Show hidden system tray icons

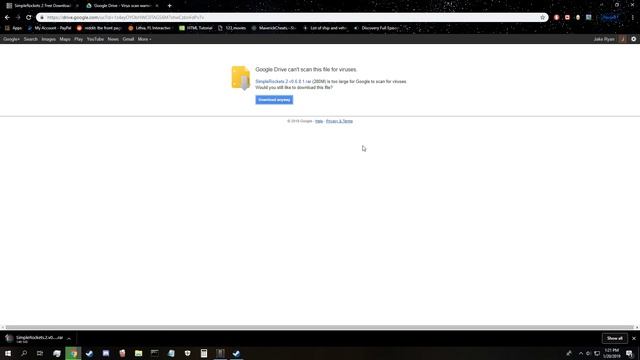581,353
